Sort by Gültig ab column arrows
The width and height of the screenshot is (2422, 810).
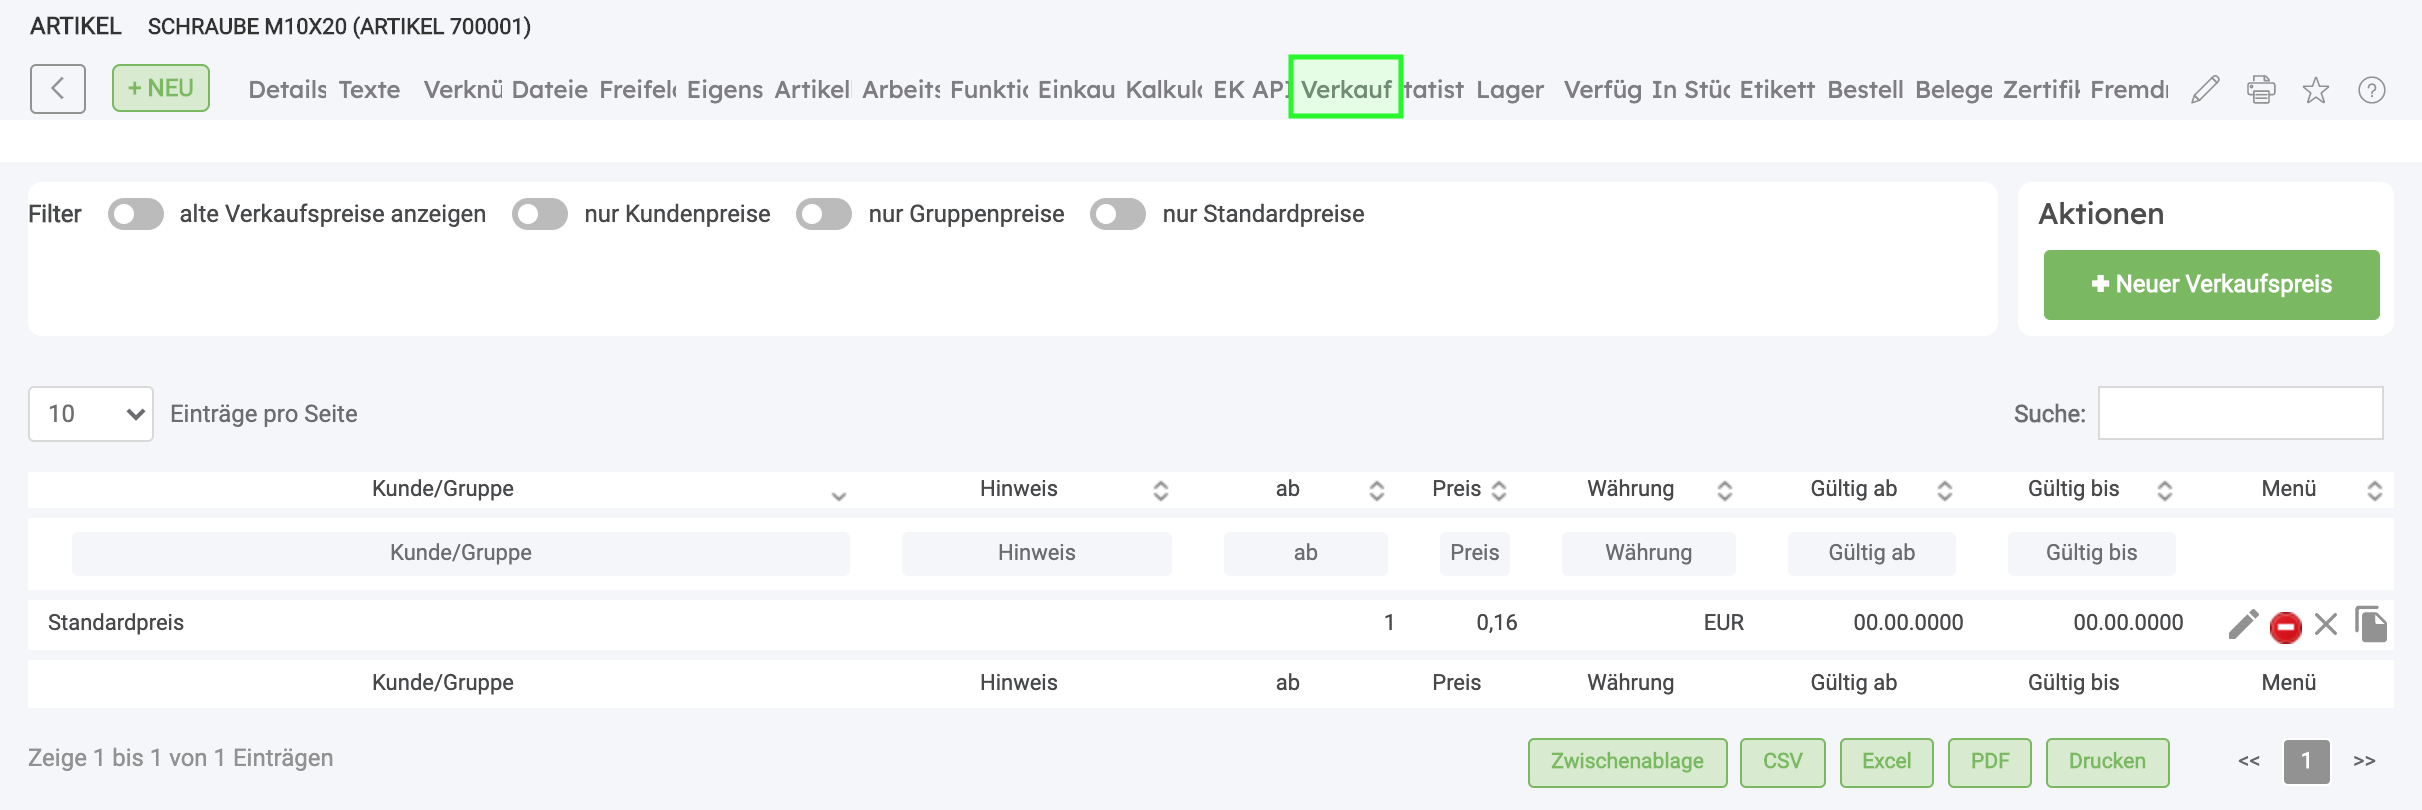1945,490
